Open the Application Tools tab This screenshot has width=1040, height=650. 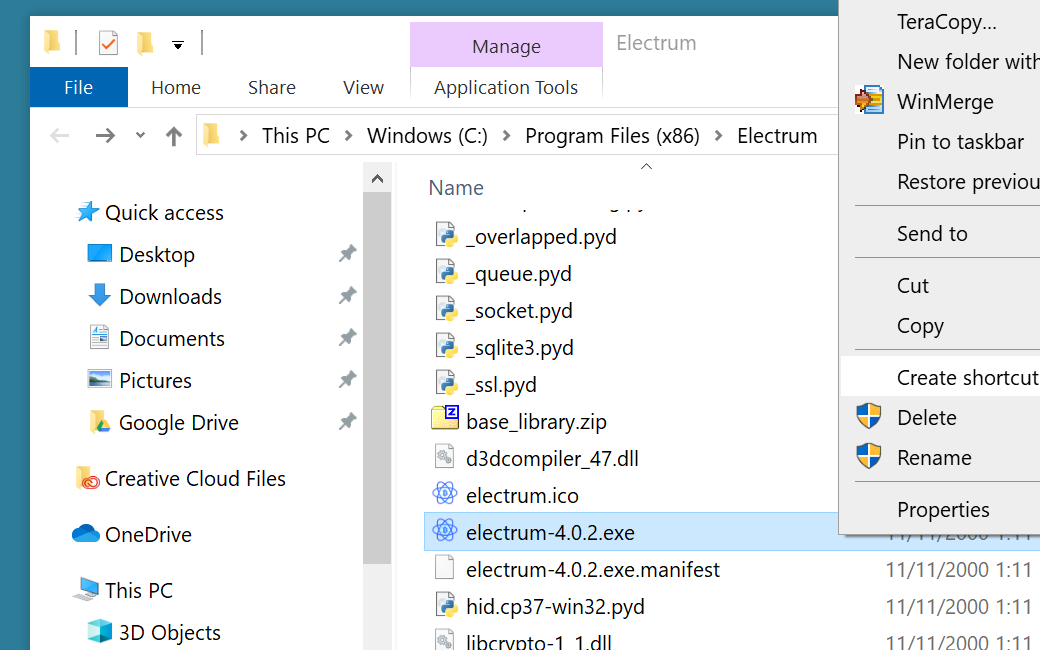pyautogui.click(x=506, y=87)
